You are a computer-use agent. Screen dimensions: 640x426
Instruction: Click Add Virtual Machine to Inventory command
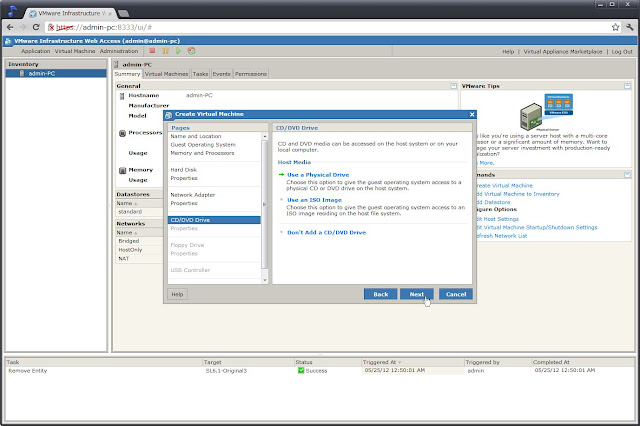518,194
